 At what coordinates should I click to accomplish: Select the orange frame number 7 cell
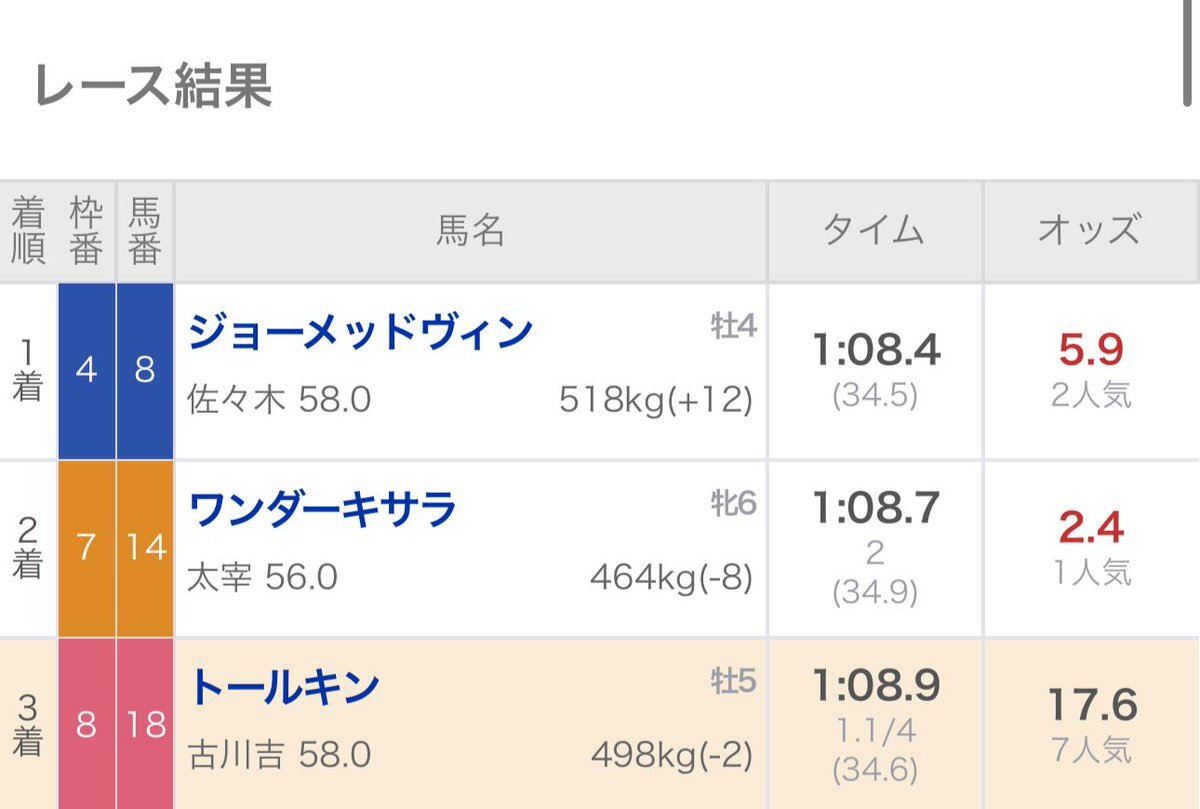point(86,549)
